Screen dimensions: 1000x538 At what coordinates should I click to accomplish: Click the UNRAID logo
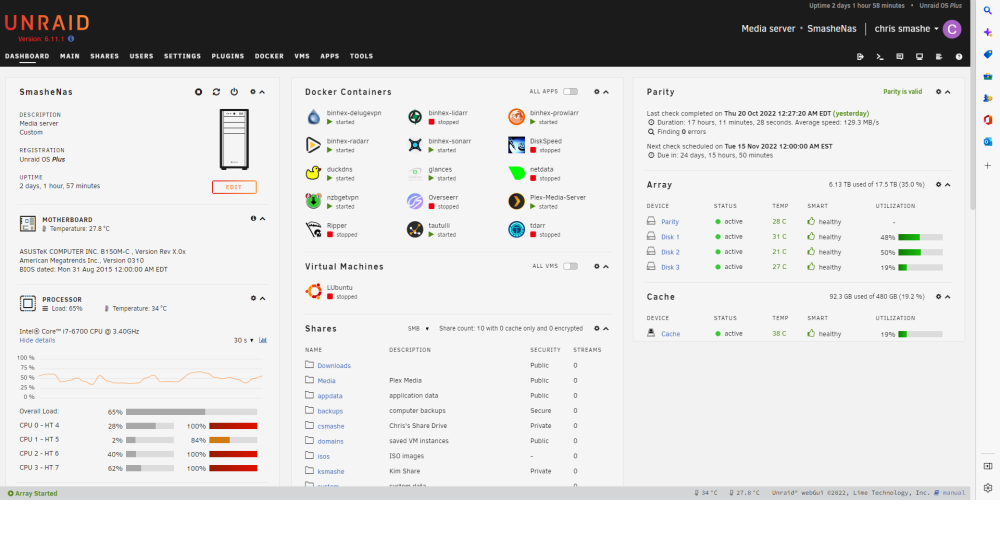pos(47,24)
